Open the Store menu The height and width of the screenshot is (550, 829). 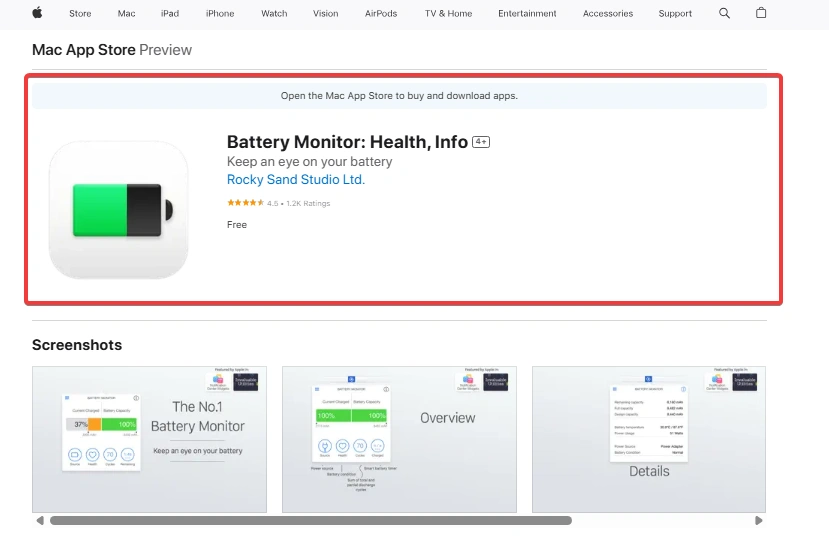coord(80,14)
